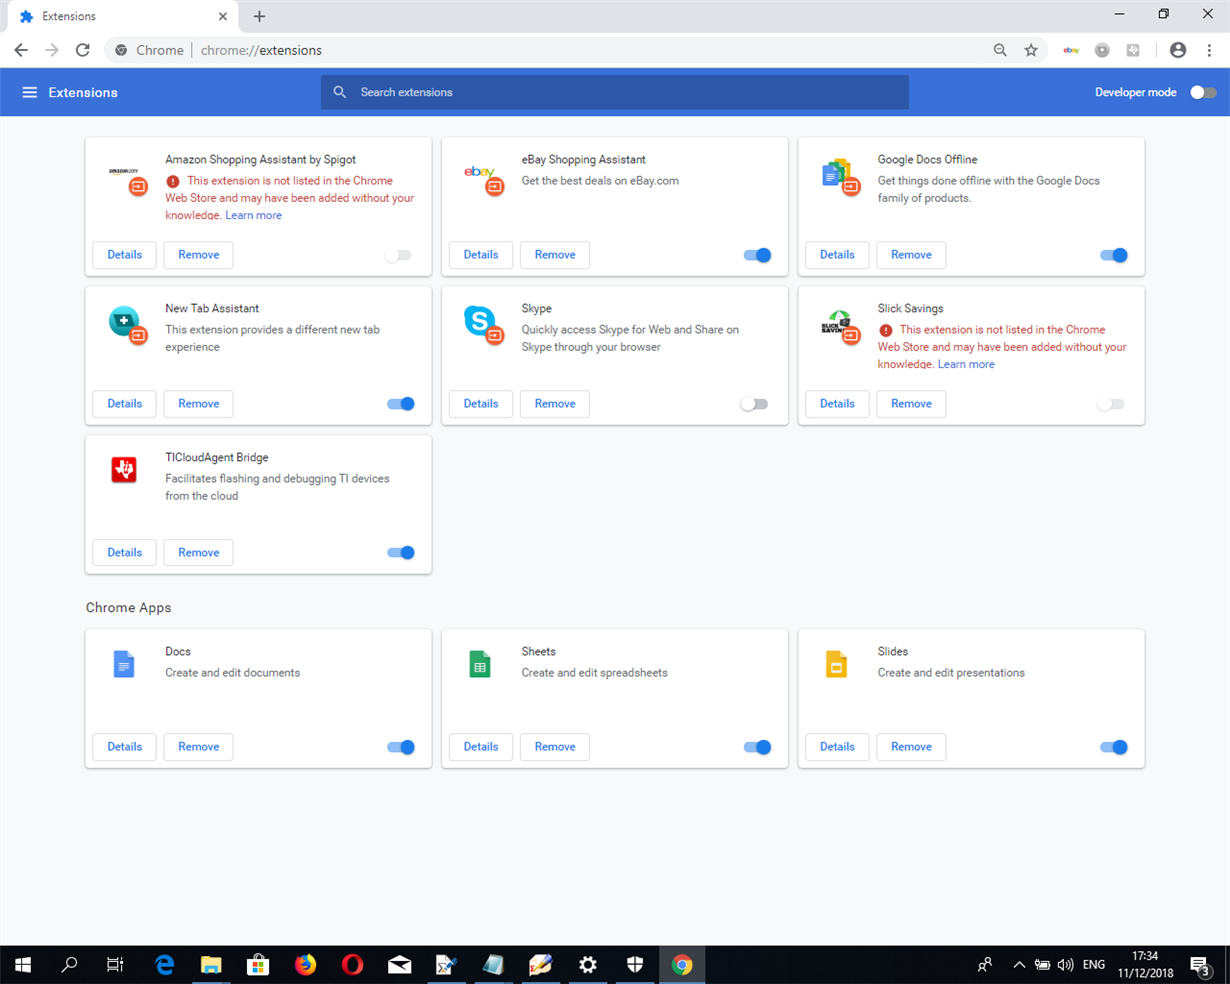Screen dimensions: 1230x984
Task: Open Details for eBay Shopping Assistant
Action: [481, 255]
